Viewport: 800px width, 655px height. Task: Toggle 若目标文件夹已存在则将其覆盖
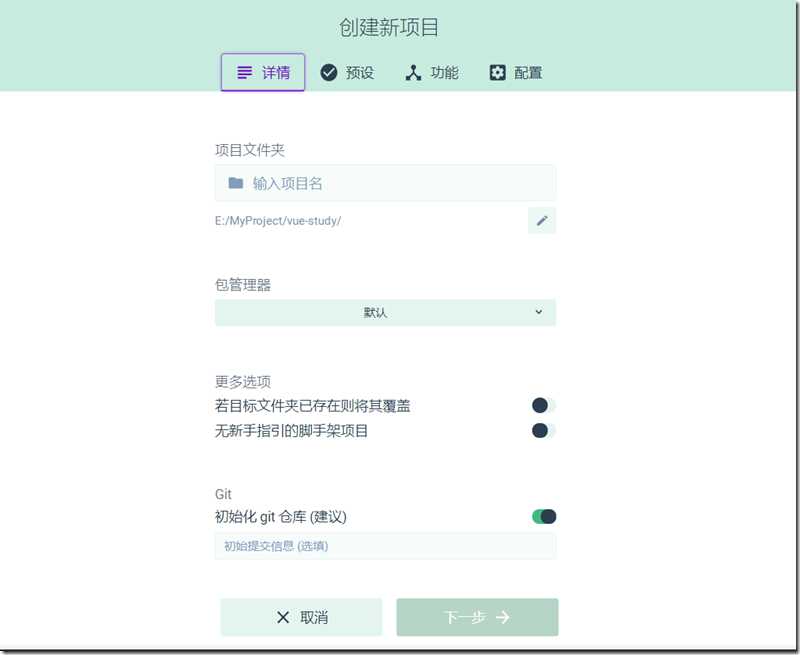coord(540,405)
